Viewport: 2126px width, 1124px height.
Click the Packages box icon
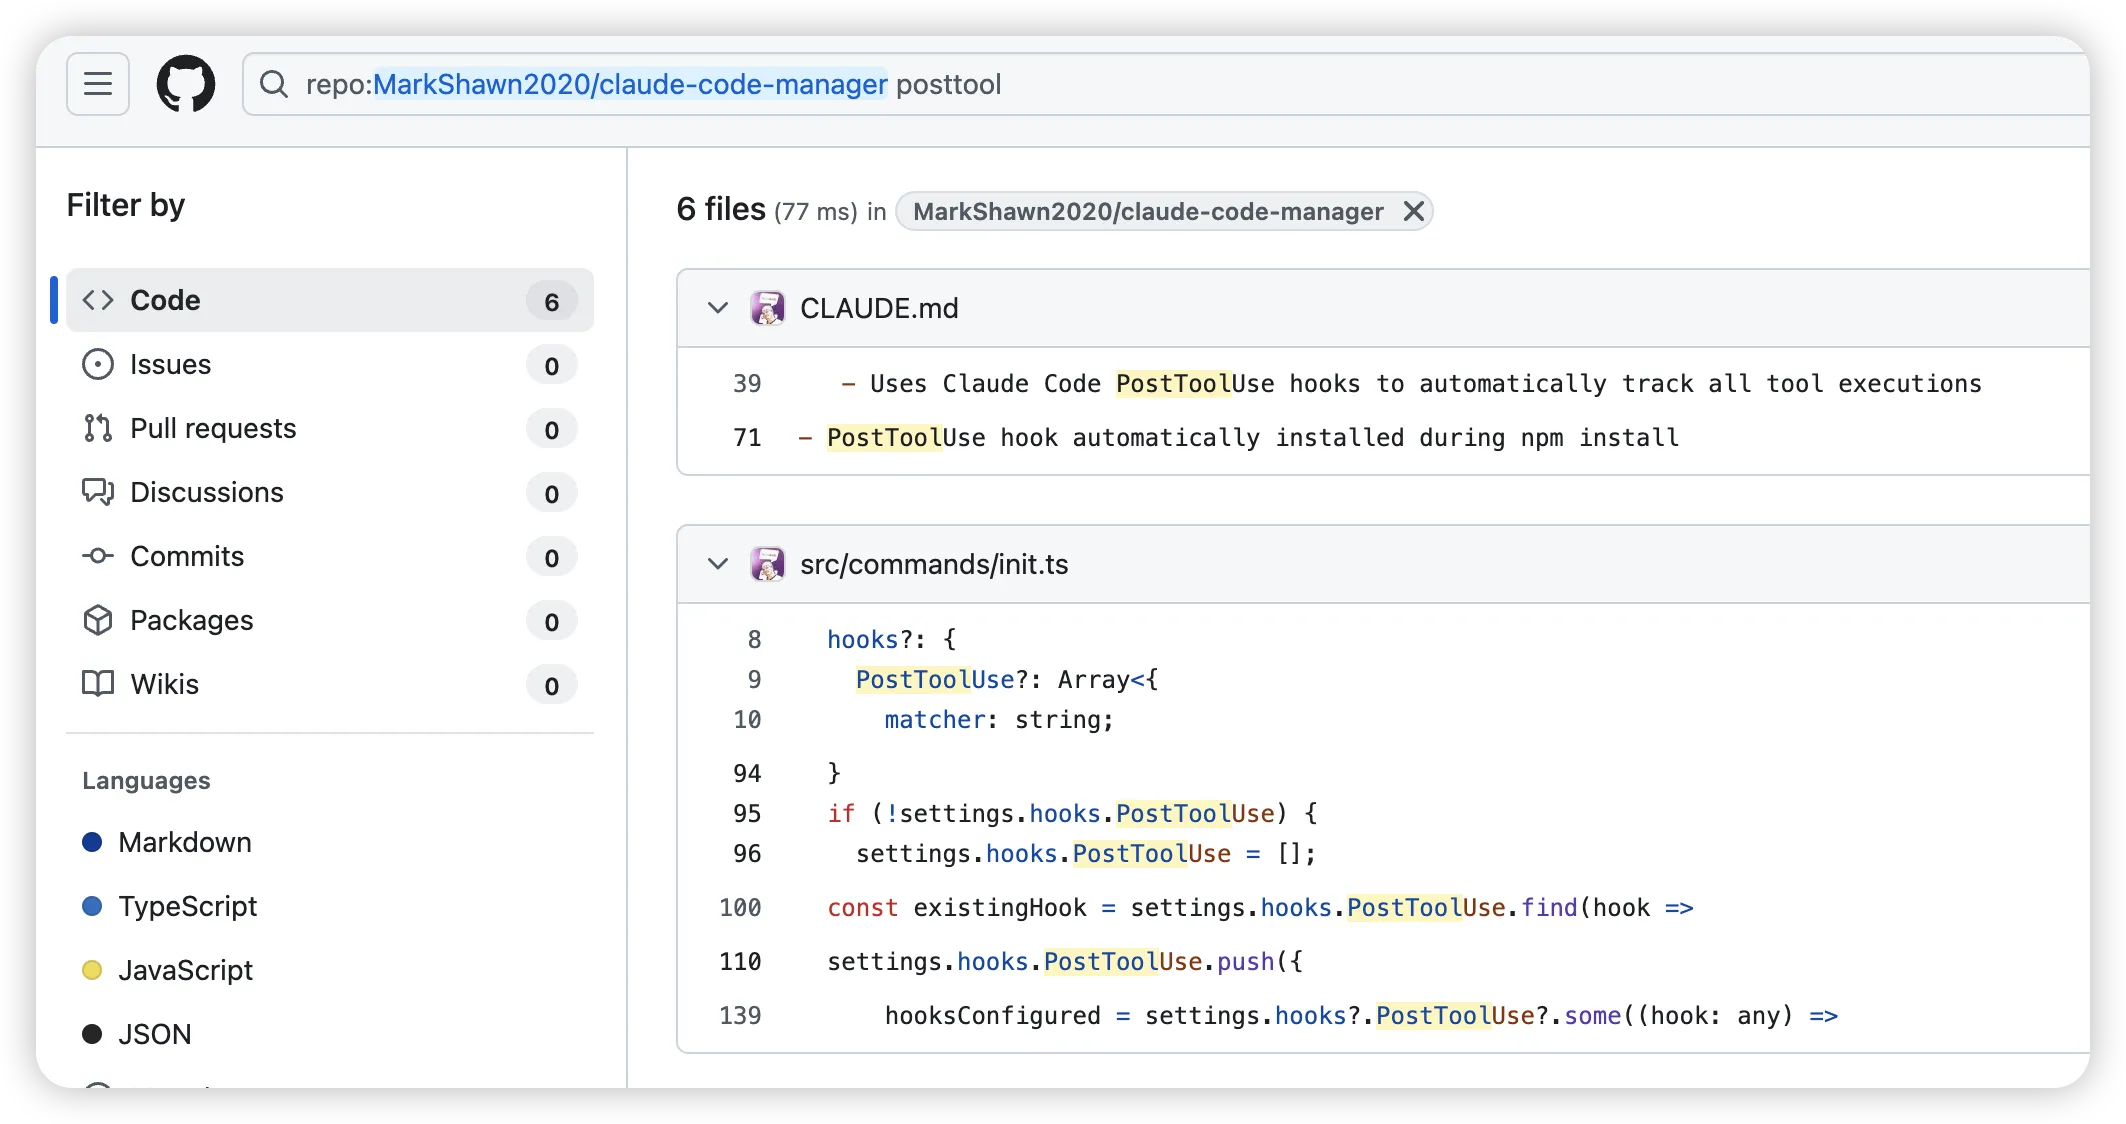click(98, 620)
